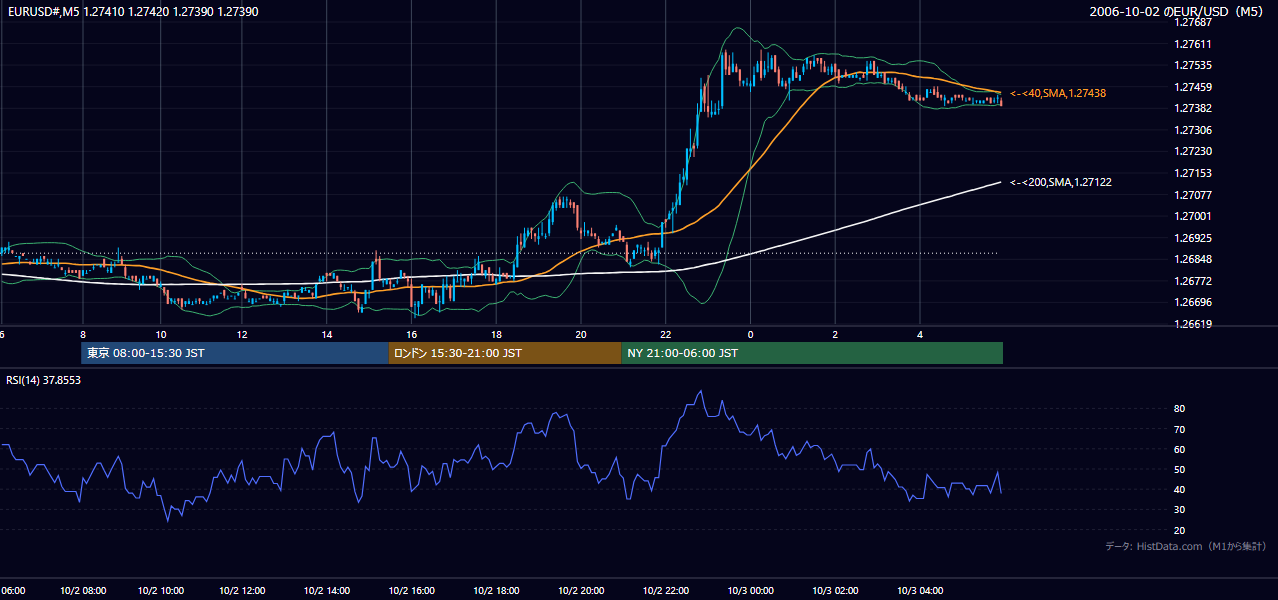Screen dimensions: 1278x600
Task: Click the 200 SMA 1.27122 label
Action: pos(1061,182)
